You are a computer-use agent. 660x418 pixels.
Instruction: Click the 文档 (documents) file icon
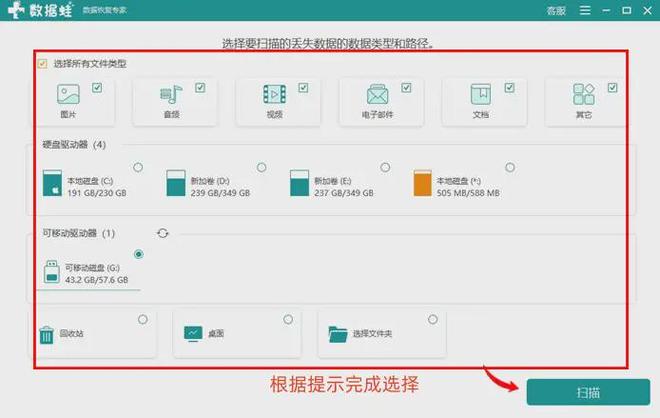pos(481,95)
